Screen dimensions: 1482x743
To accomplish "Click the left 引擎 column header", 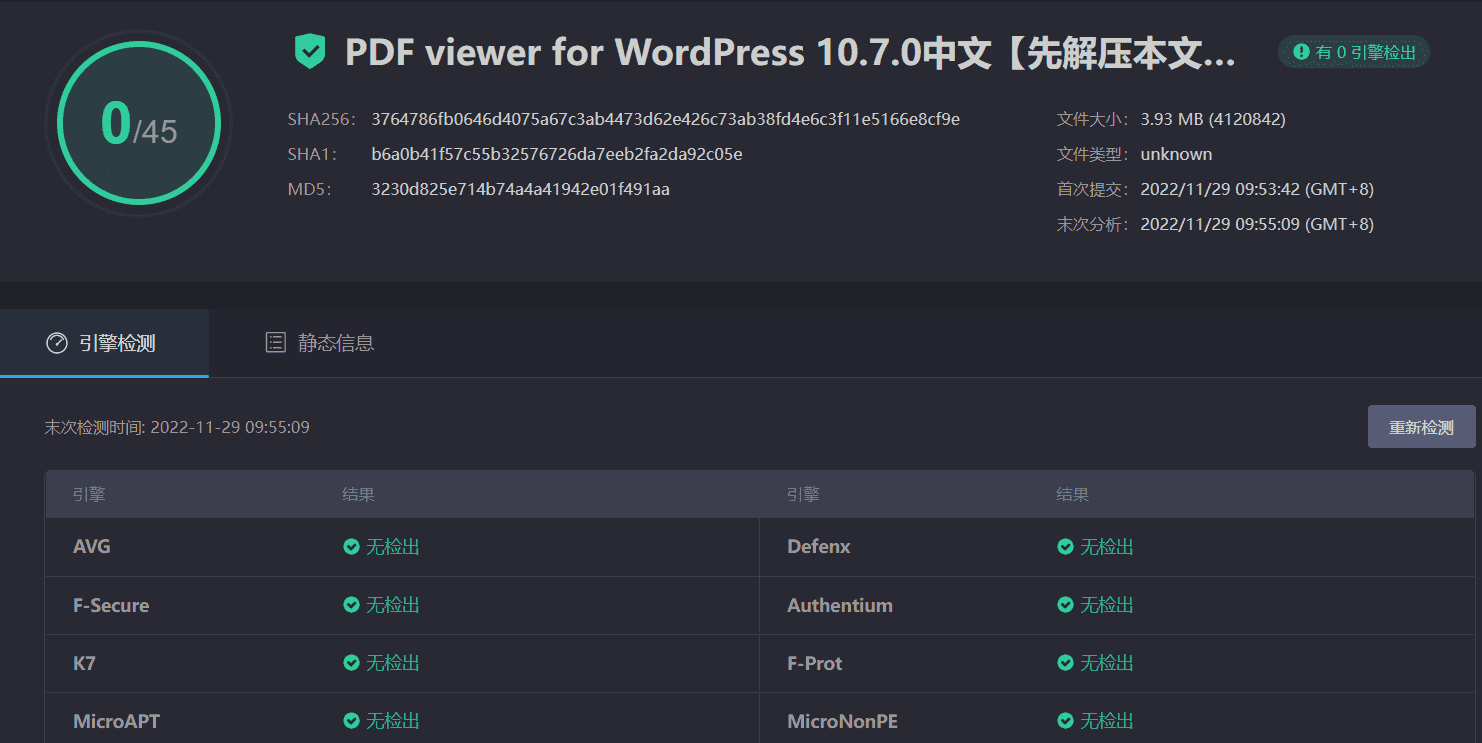I will pyautogui.click(x=89, y=494).
